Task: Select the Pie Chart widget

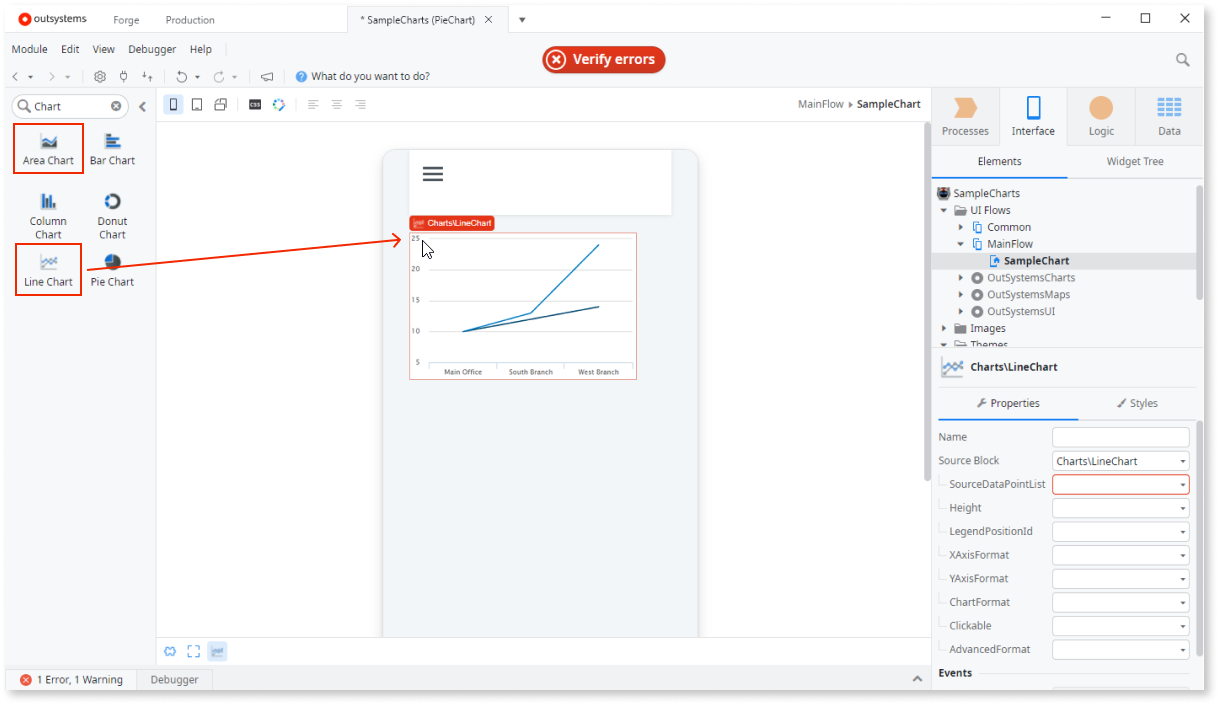Action: click(x=111, y=268)
